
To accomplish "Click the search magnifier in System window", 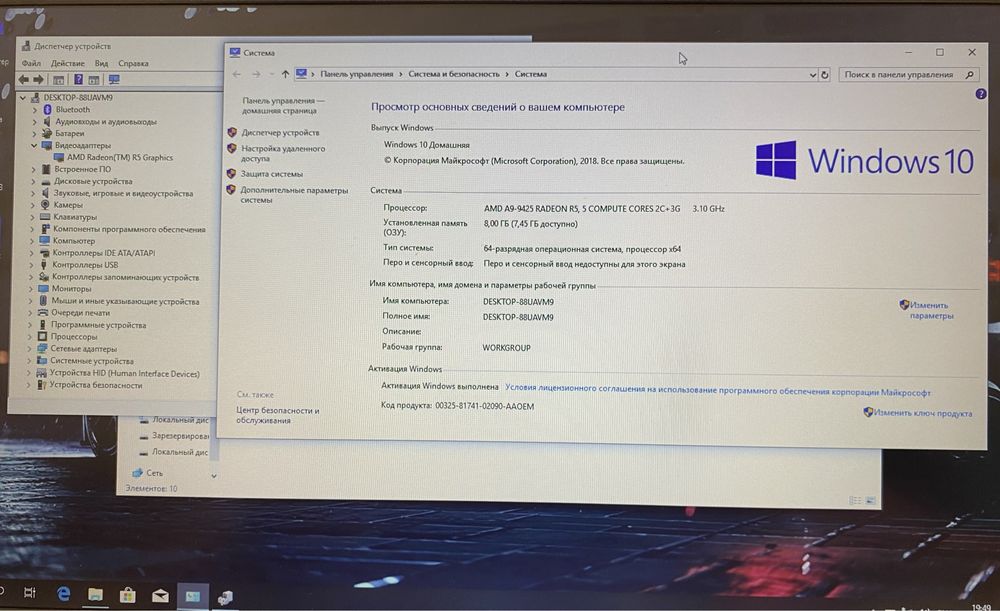I will [x=970, y=75].
